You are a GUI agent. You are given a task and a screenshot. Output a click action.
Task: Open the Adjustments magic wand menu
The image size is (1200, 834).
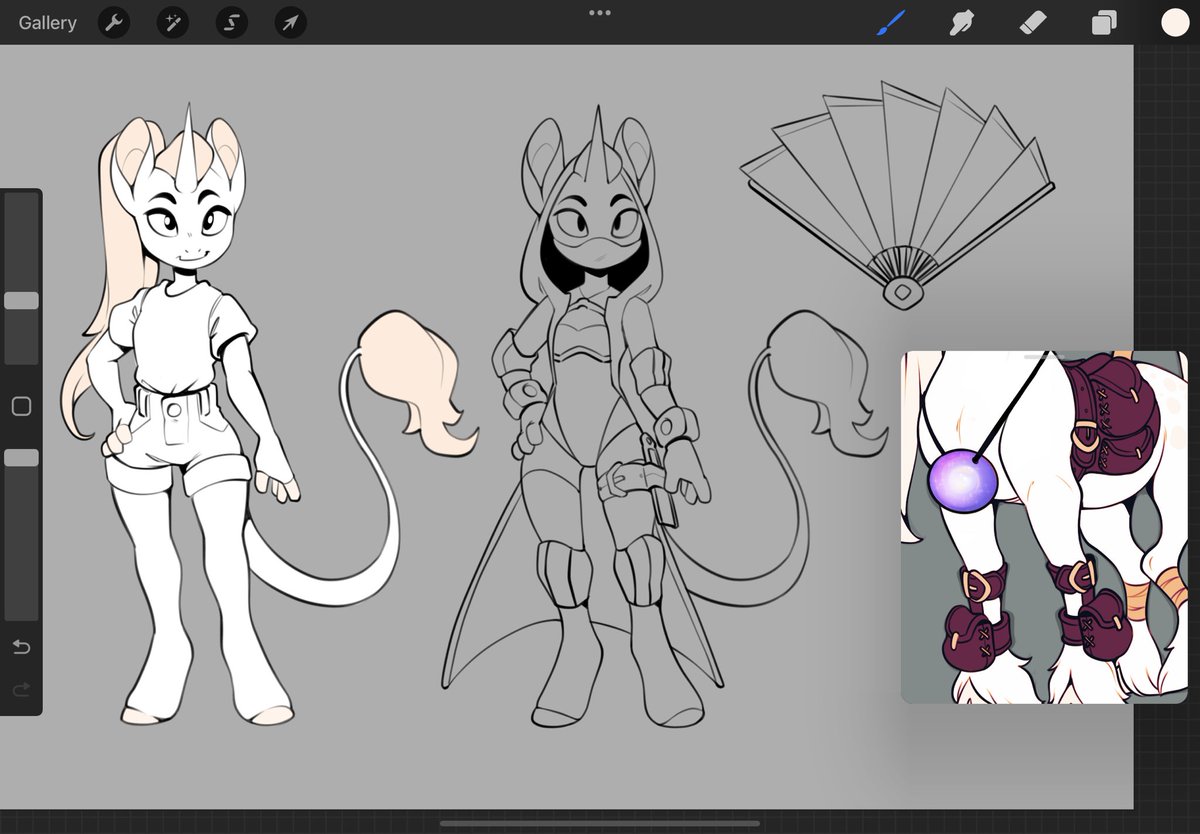[173, 22]
